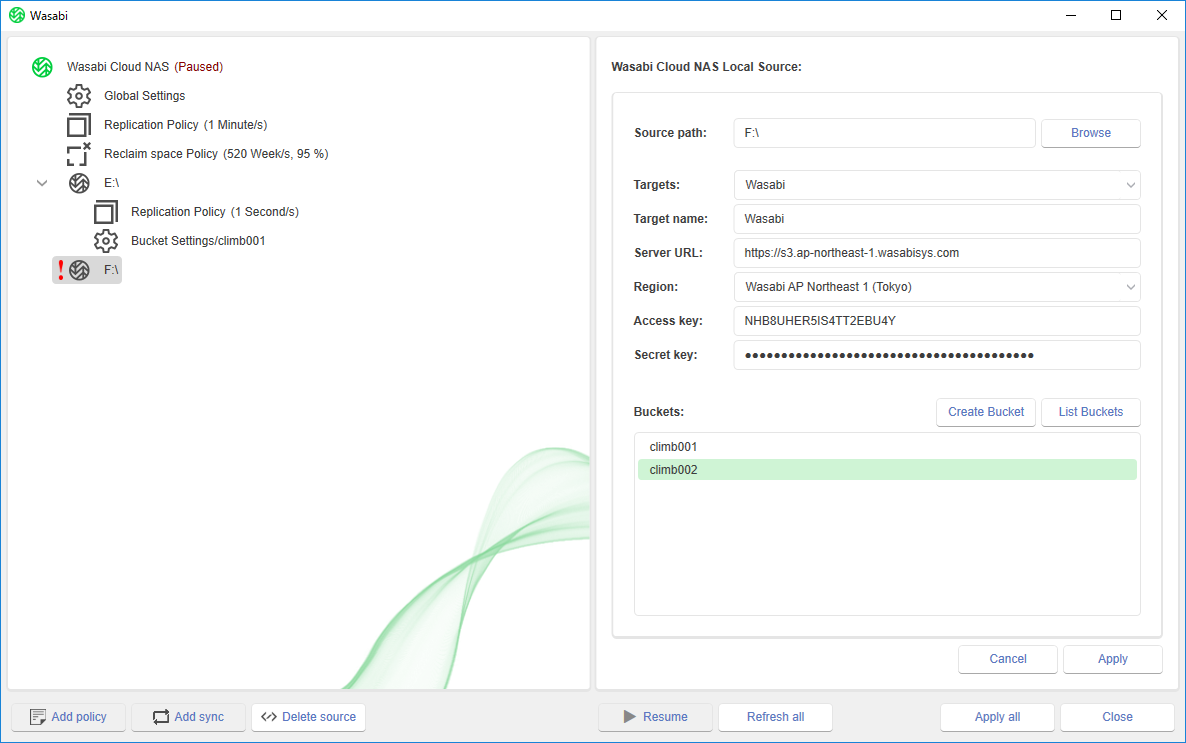
Task: Select Replication Policy (1 Minute/s) entry
Action: pos(185,125)
